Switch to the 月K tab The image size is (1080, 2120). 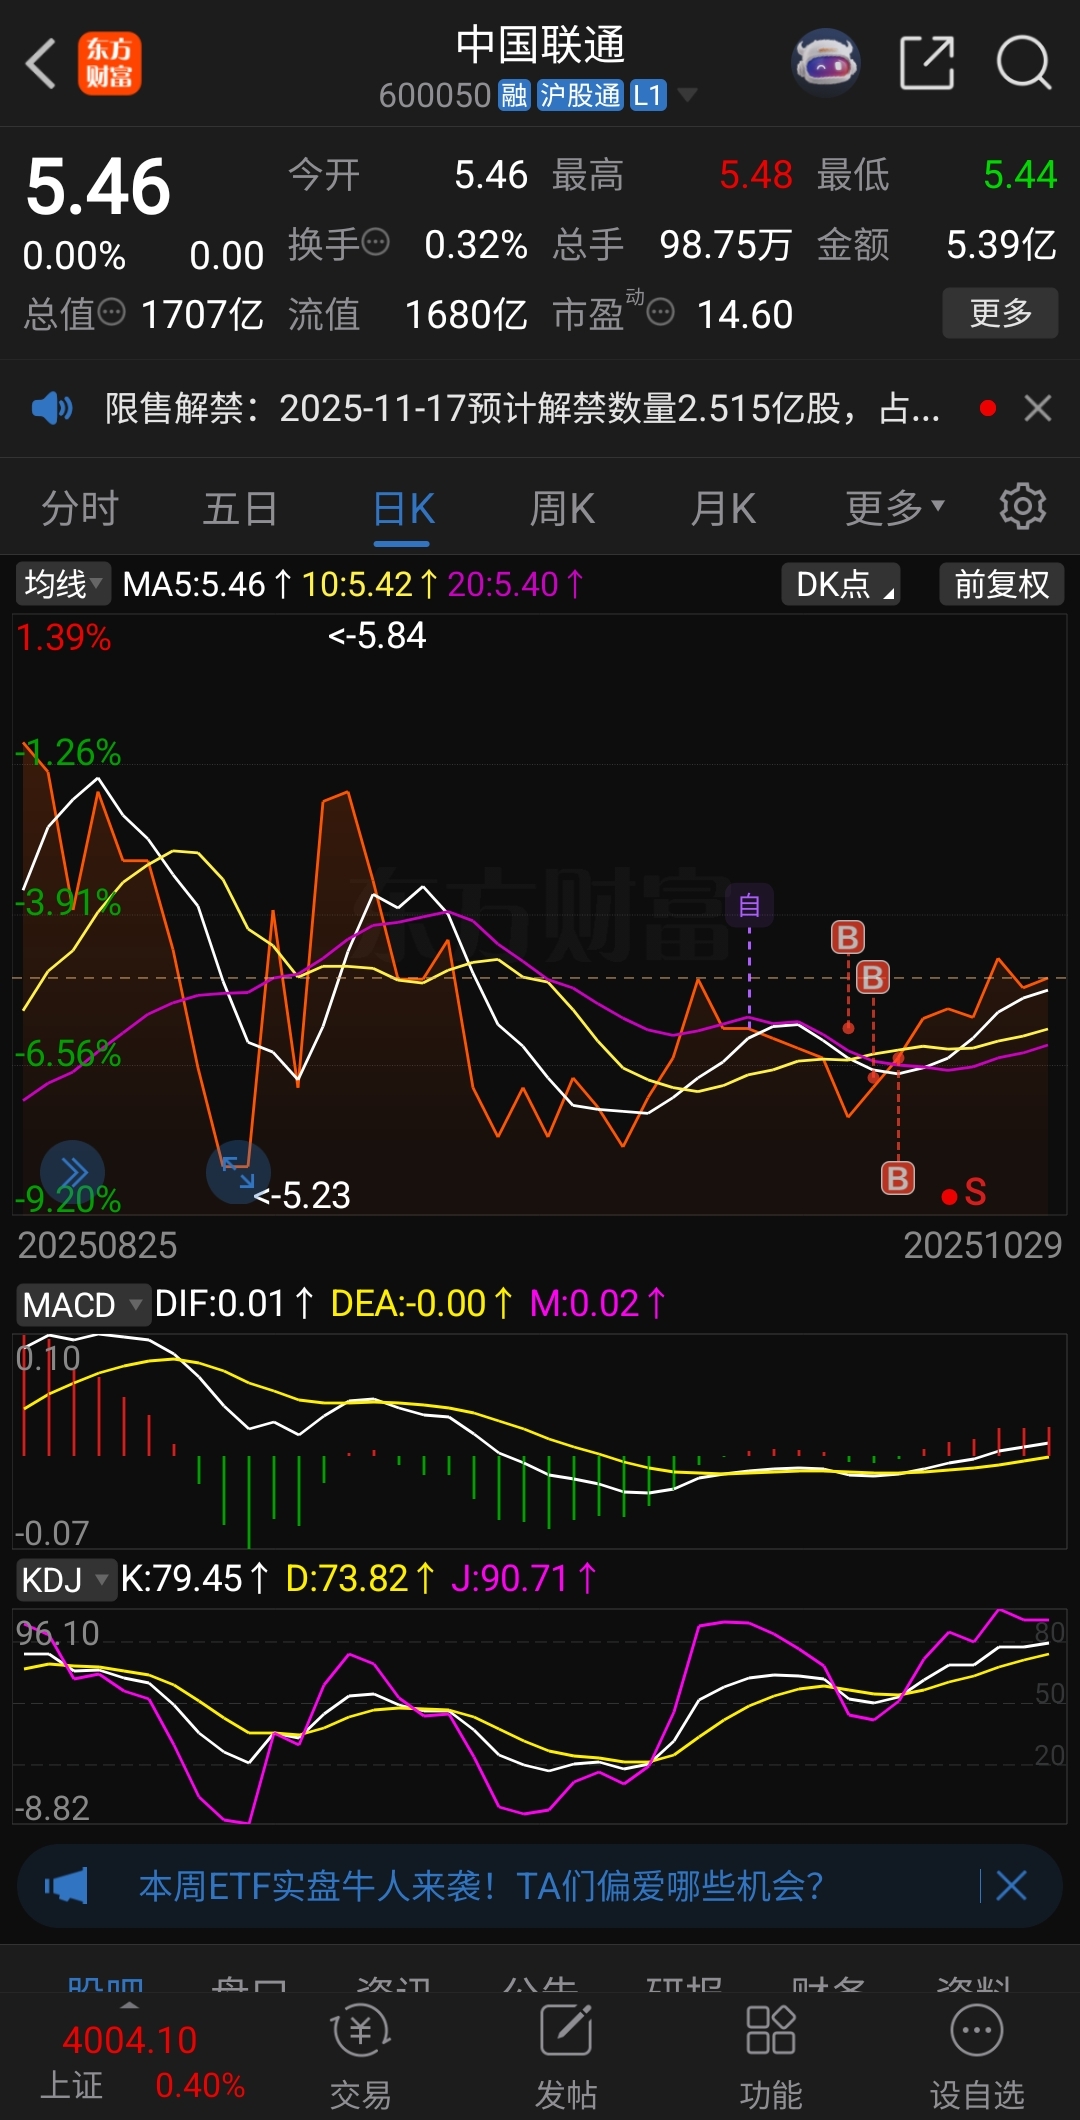click(723, 508)
